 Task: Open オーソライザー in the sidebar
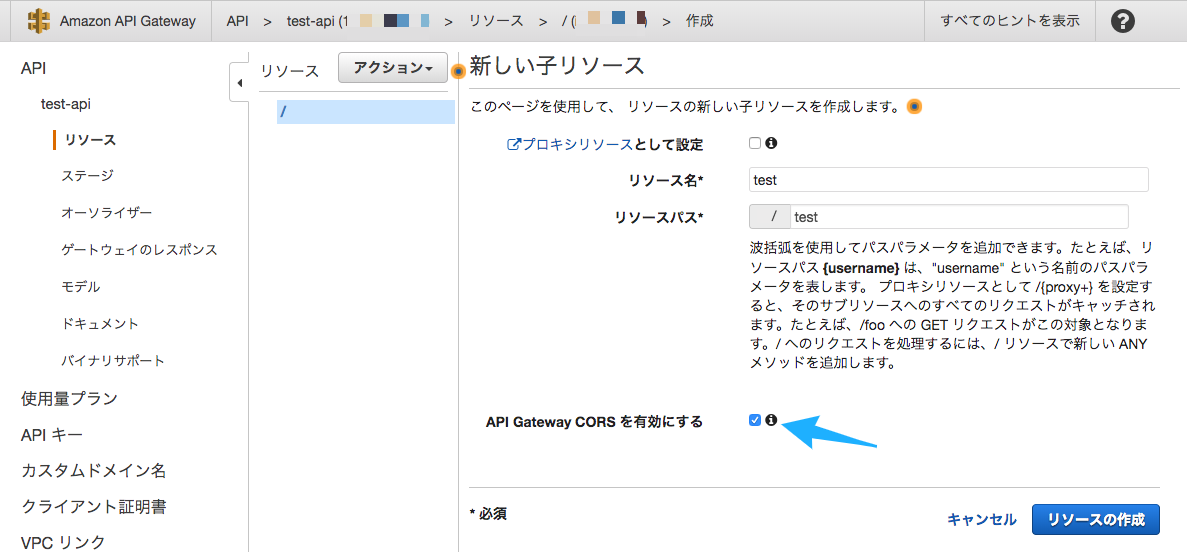(x=106, y=213)
